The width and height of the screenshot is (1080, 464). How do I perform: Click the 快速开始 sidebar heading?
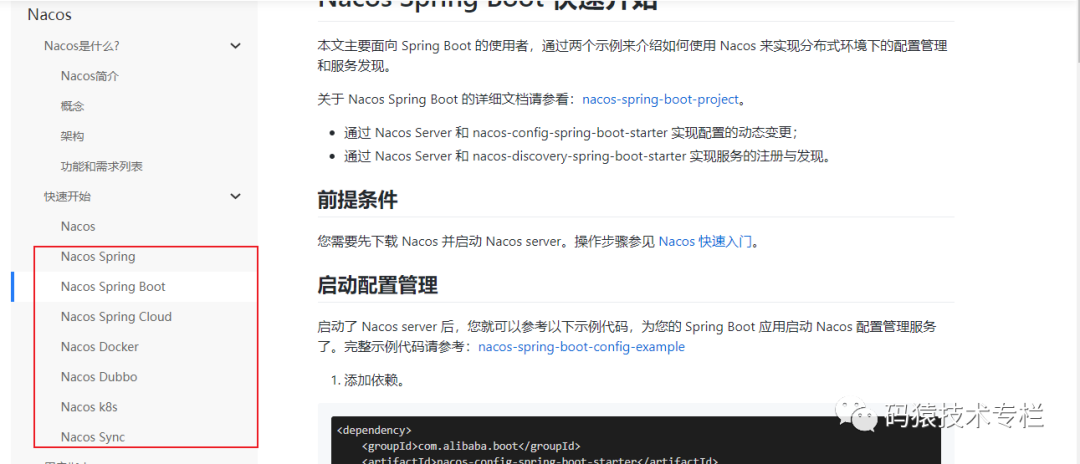pyautogui.click(x=68, y=196)
